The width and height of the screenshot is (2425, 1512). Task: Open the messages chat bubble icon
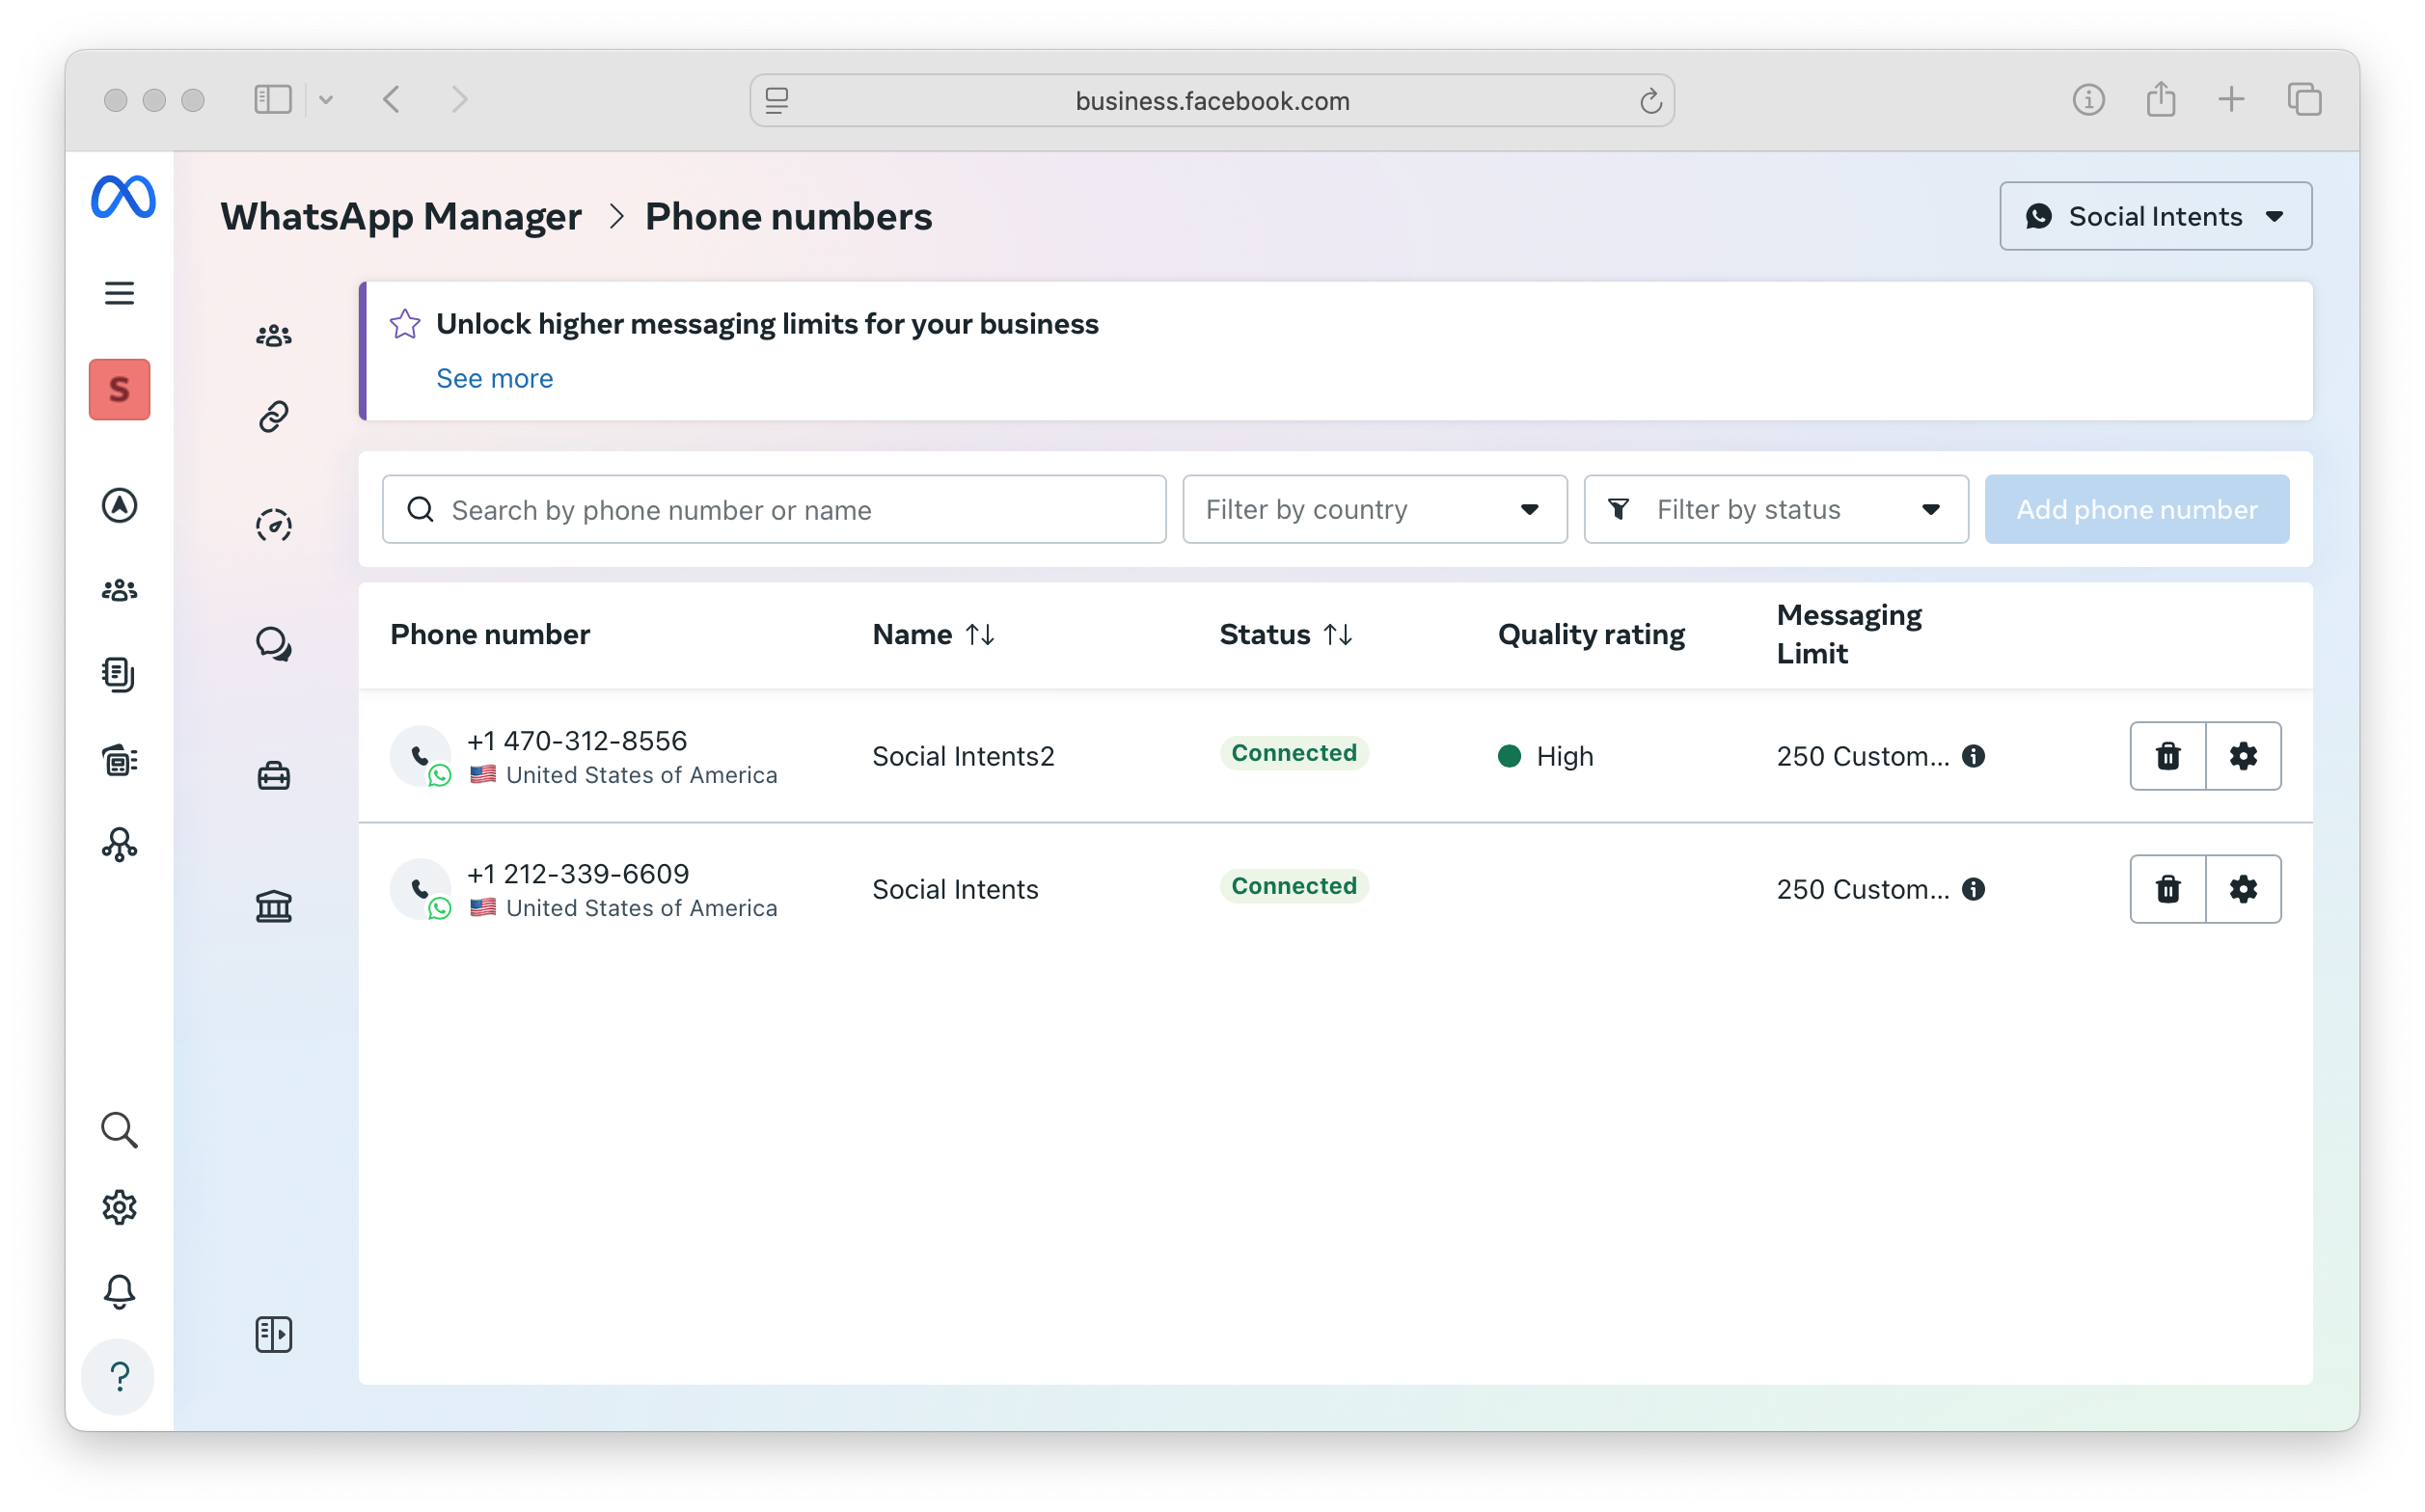[x=272, y=644]
